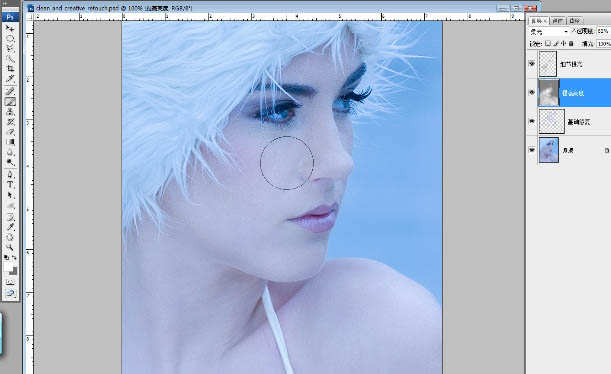
Task: Select the Lasso tool
Action: (x=10, y=48)
